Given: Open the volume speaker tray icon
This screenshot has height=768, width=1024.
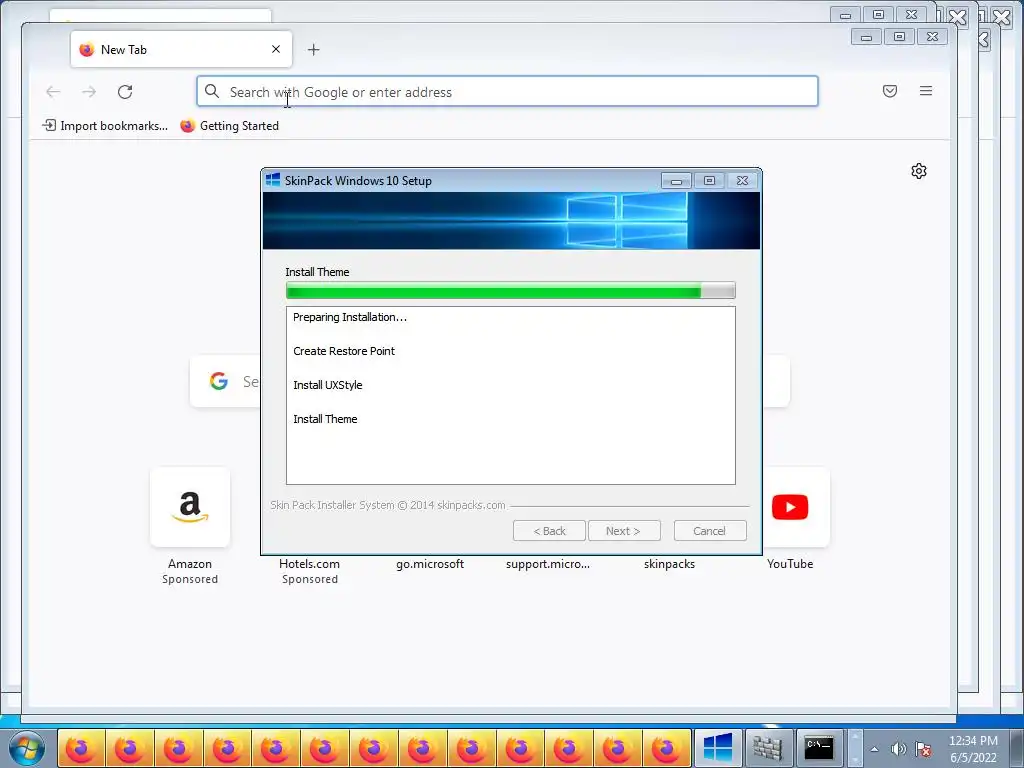Looking at the screenshot, I should [899, 749].
